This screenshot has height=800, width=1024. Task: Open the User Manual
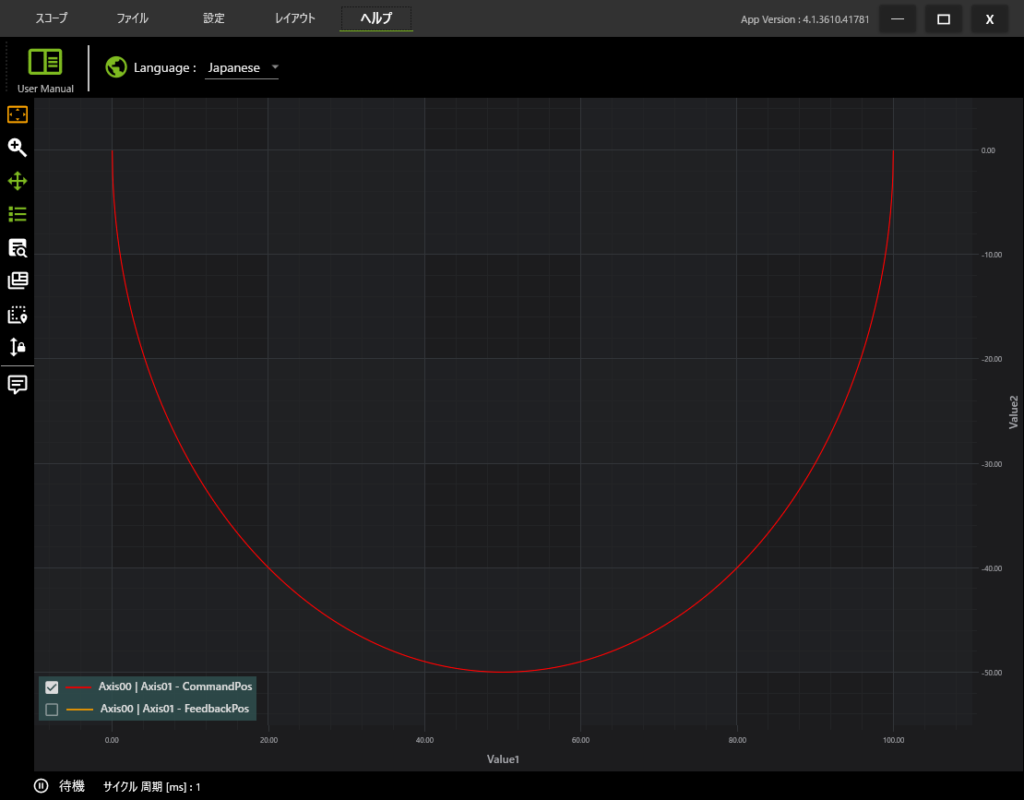(x=45, y=68)
